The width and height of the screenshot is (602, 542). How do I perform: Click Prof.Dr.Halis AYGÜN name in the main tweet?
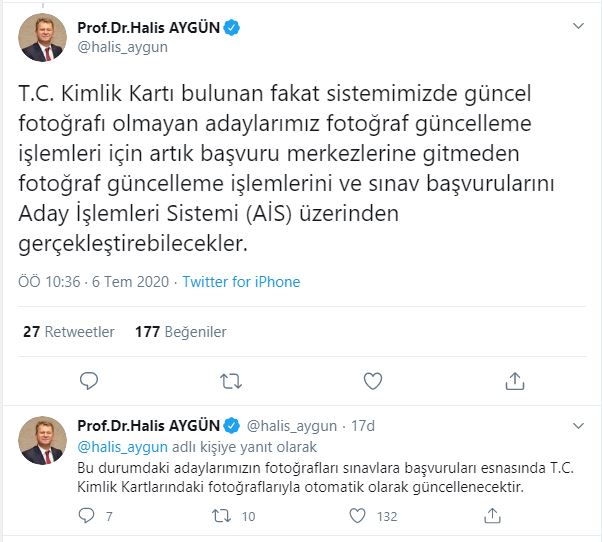148,27
